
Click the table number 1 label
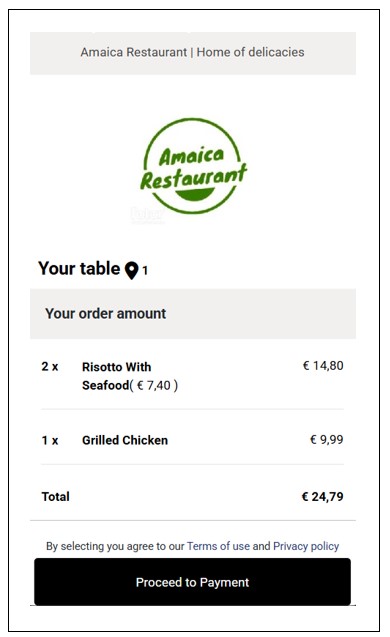point(145,270)
